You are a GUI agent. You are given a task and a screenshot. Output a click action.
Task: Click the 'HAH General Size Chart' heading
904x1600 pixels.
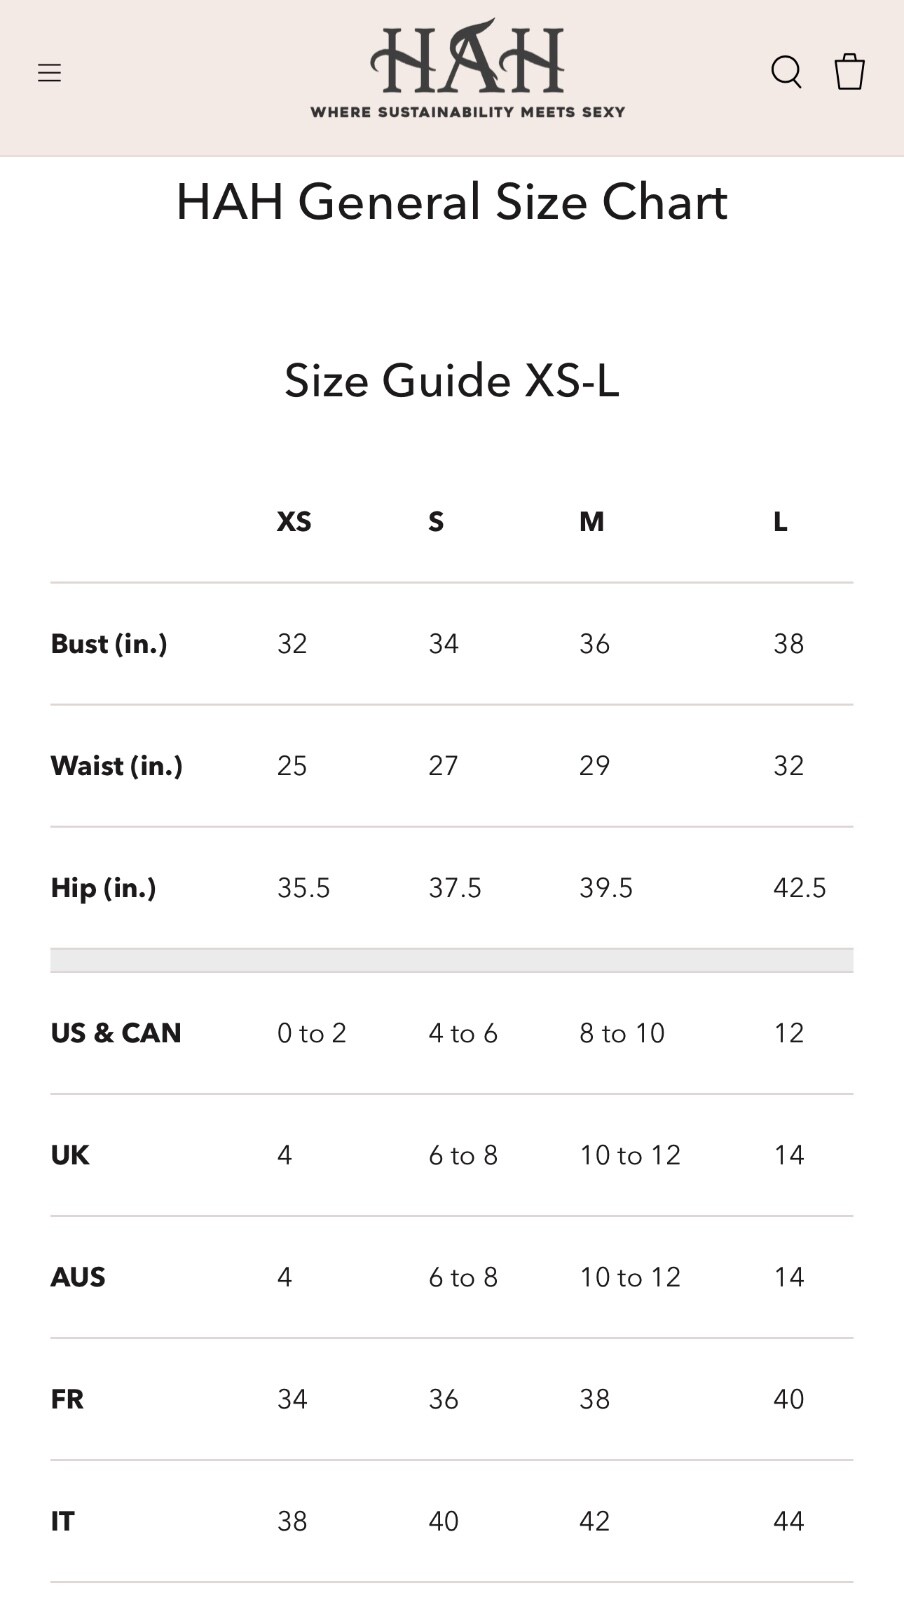click(x=452, y=202)
